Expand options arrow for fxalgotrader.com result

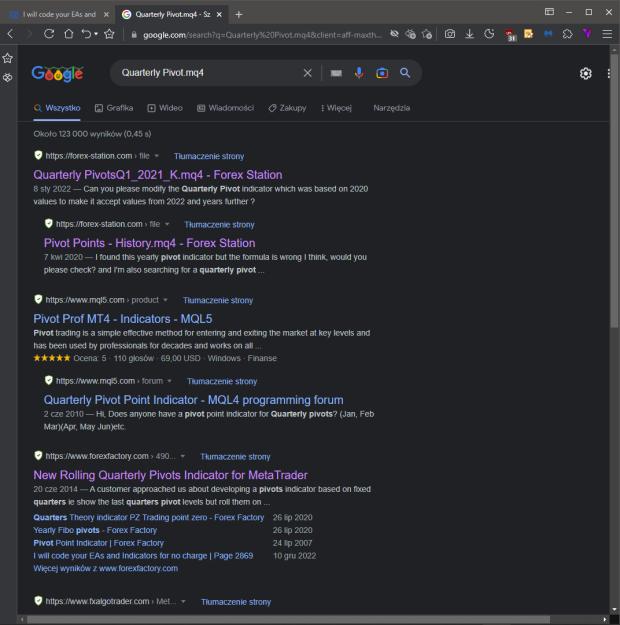[x=183, y=601]
